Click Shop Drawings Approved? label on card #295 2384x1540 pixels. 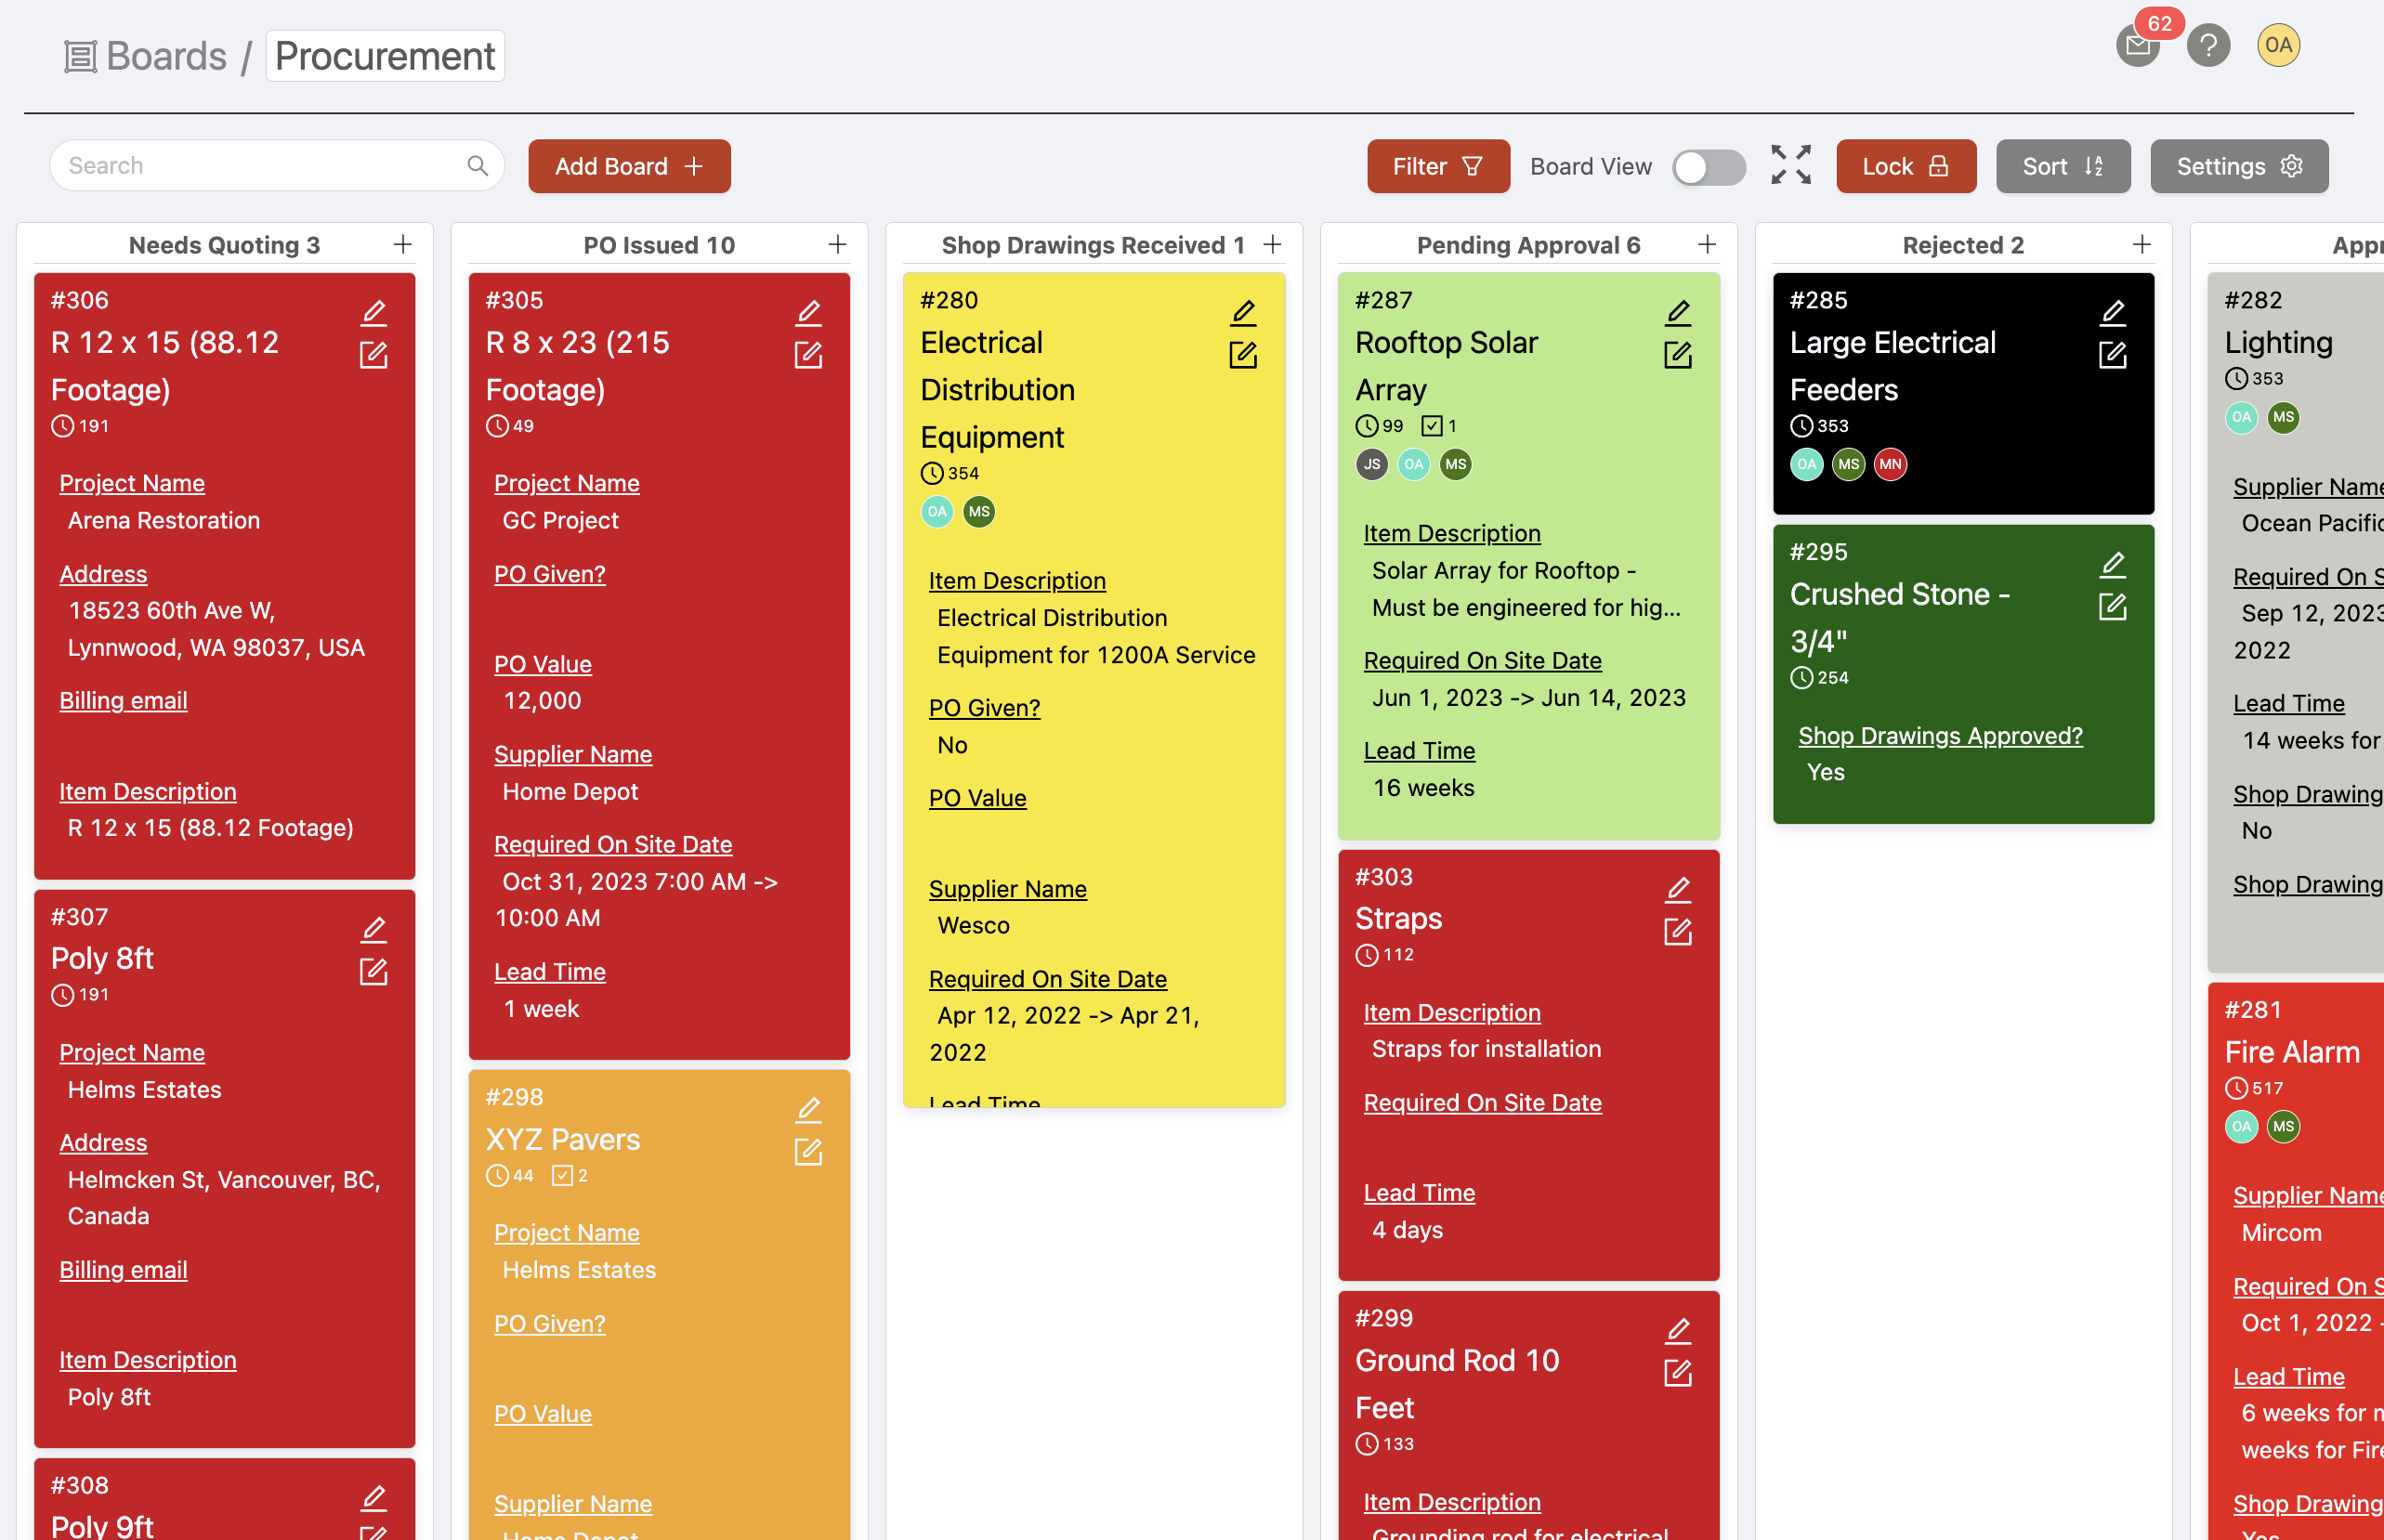click(x=1940, y=736)
